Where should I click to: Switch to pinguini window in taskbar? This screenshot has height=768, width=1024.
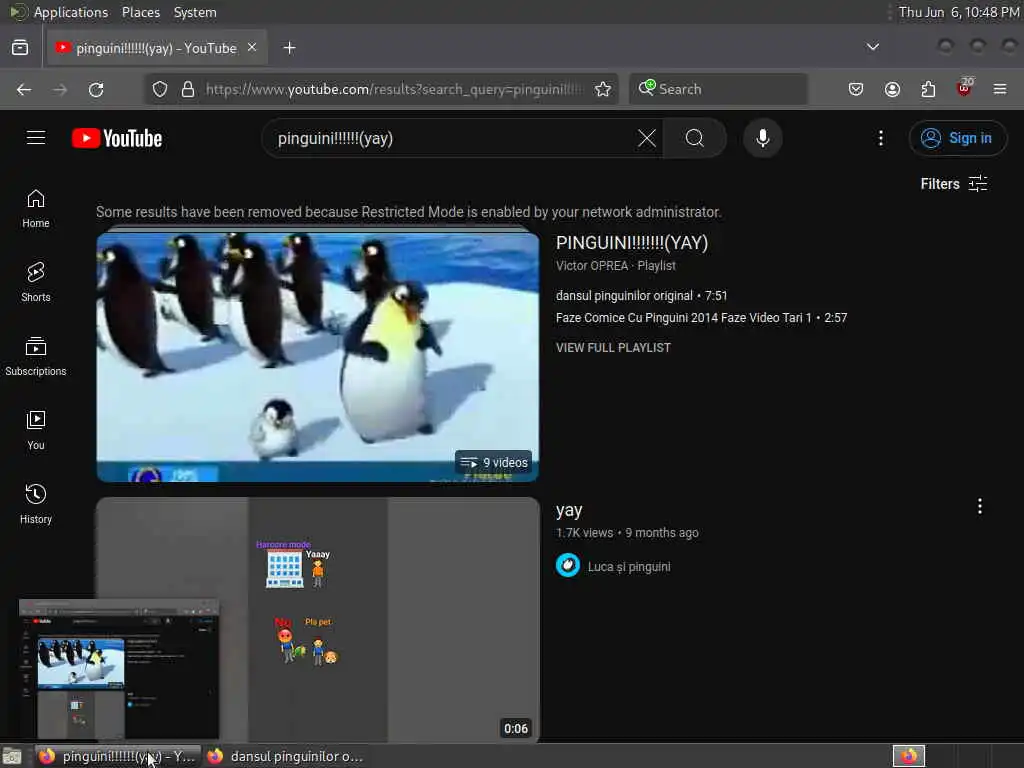[118, 756]
